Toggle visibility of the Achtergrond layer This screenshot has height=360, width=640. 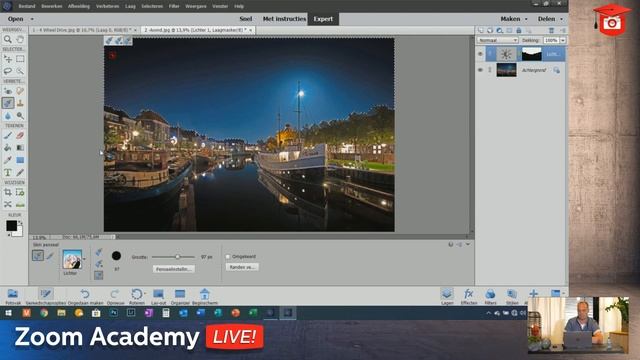tap(480, 70)
